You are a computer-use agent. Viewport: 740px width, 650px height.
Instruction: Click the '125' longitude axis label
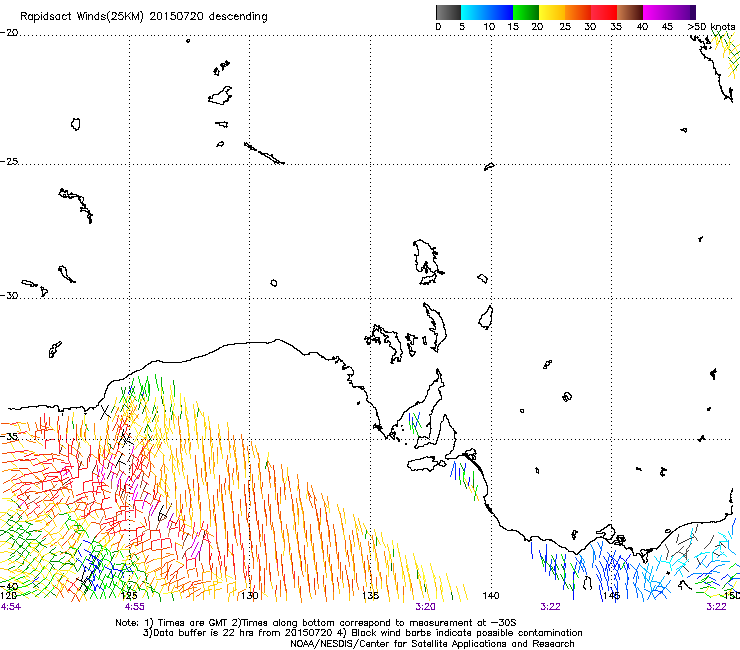pos(130,595)
